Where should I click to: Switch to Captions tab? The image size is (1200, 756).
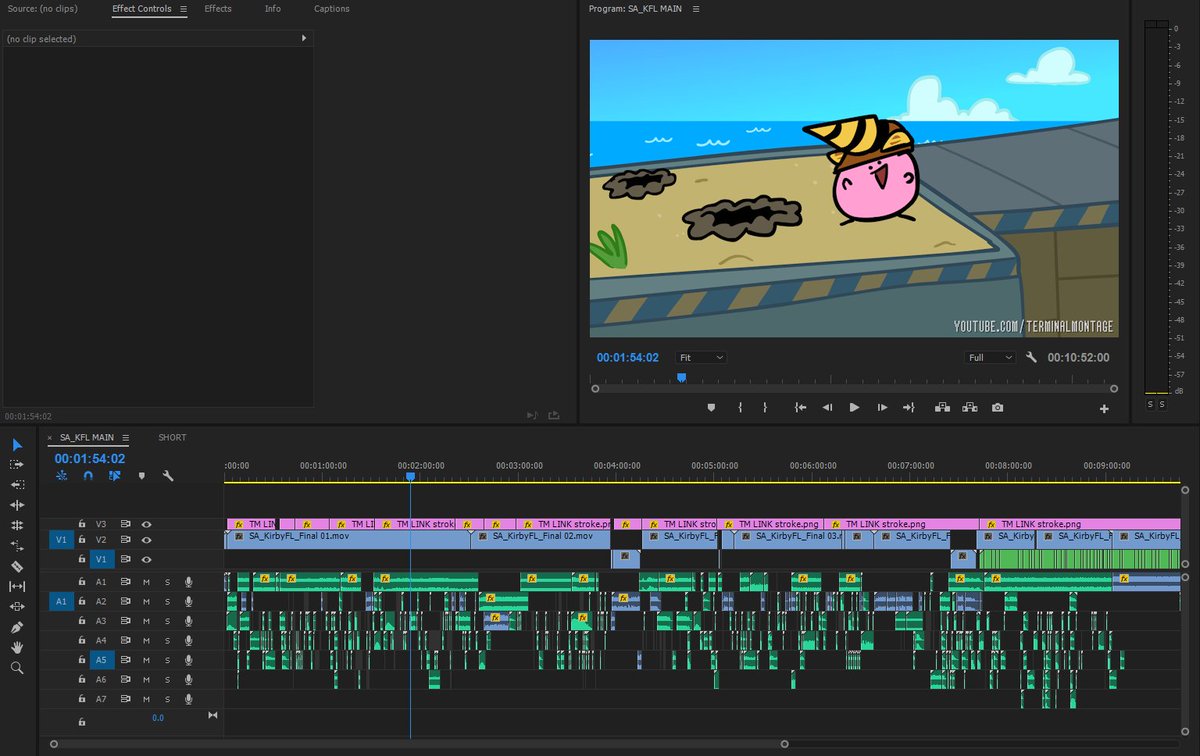click(332, 9)
